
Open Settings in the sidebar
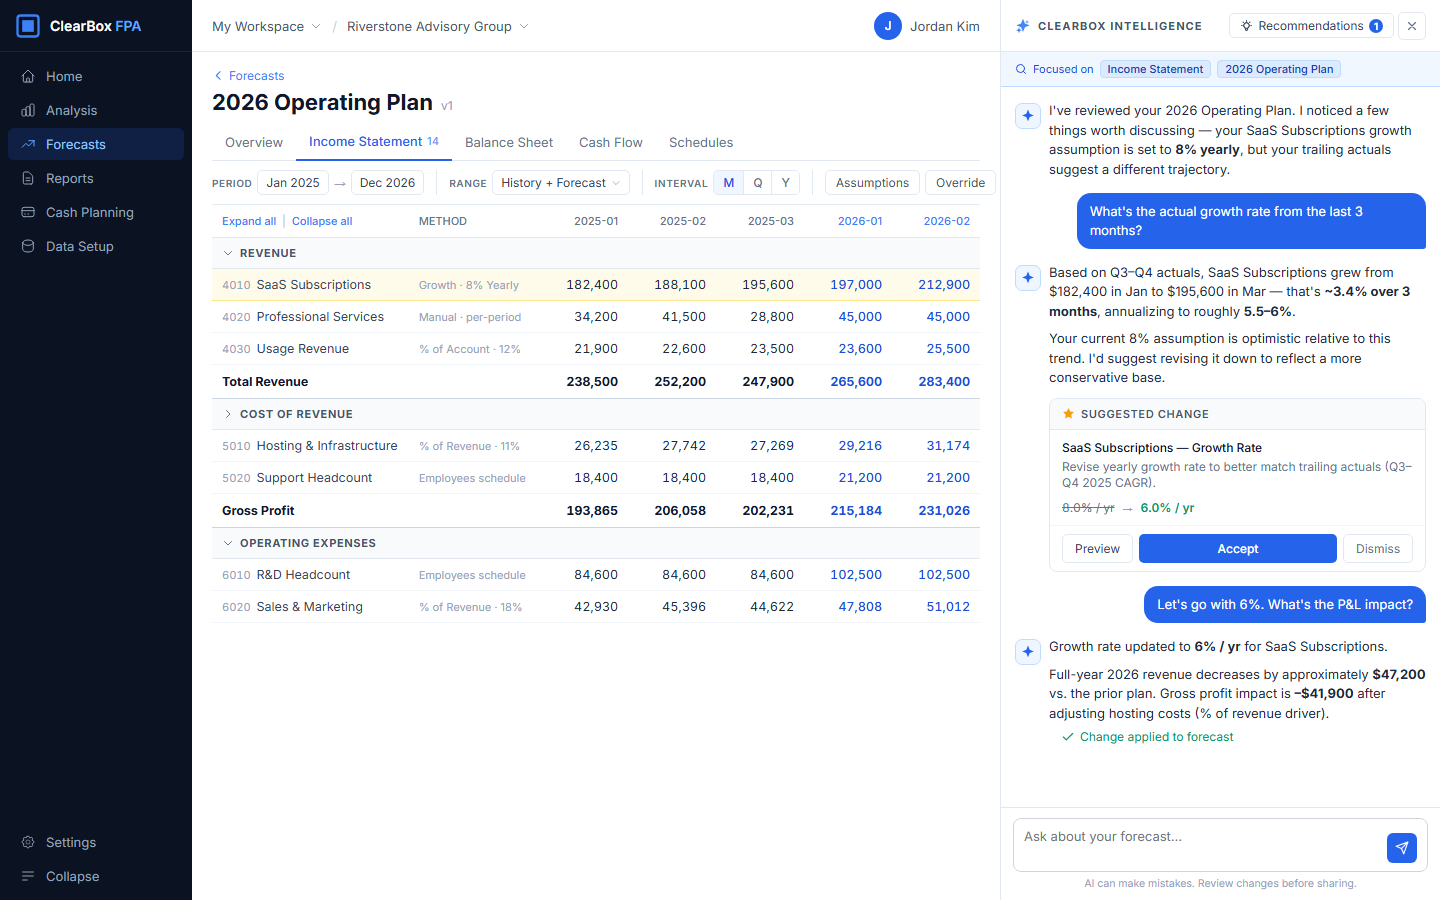click(70, 842)
